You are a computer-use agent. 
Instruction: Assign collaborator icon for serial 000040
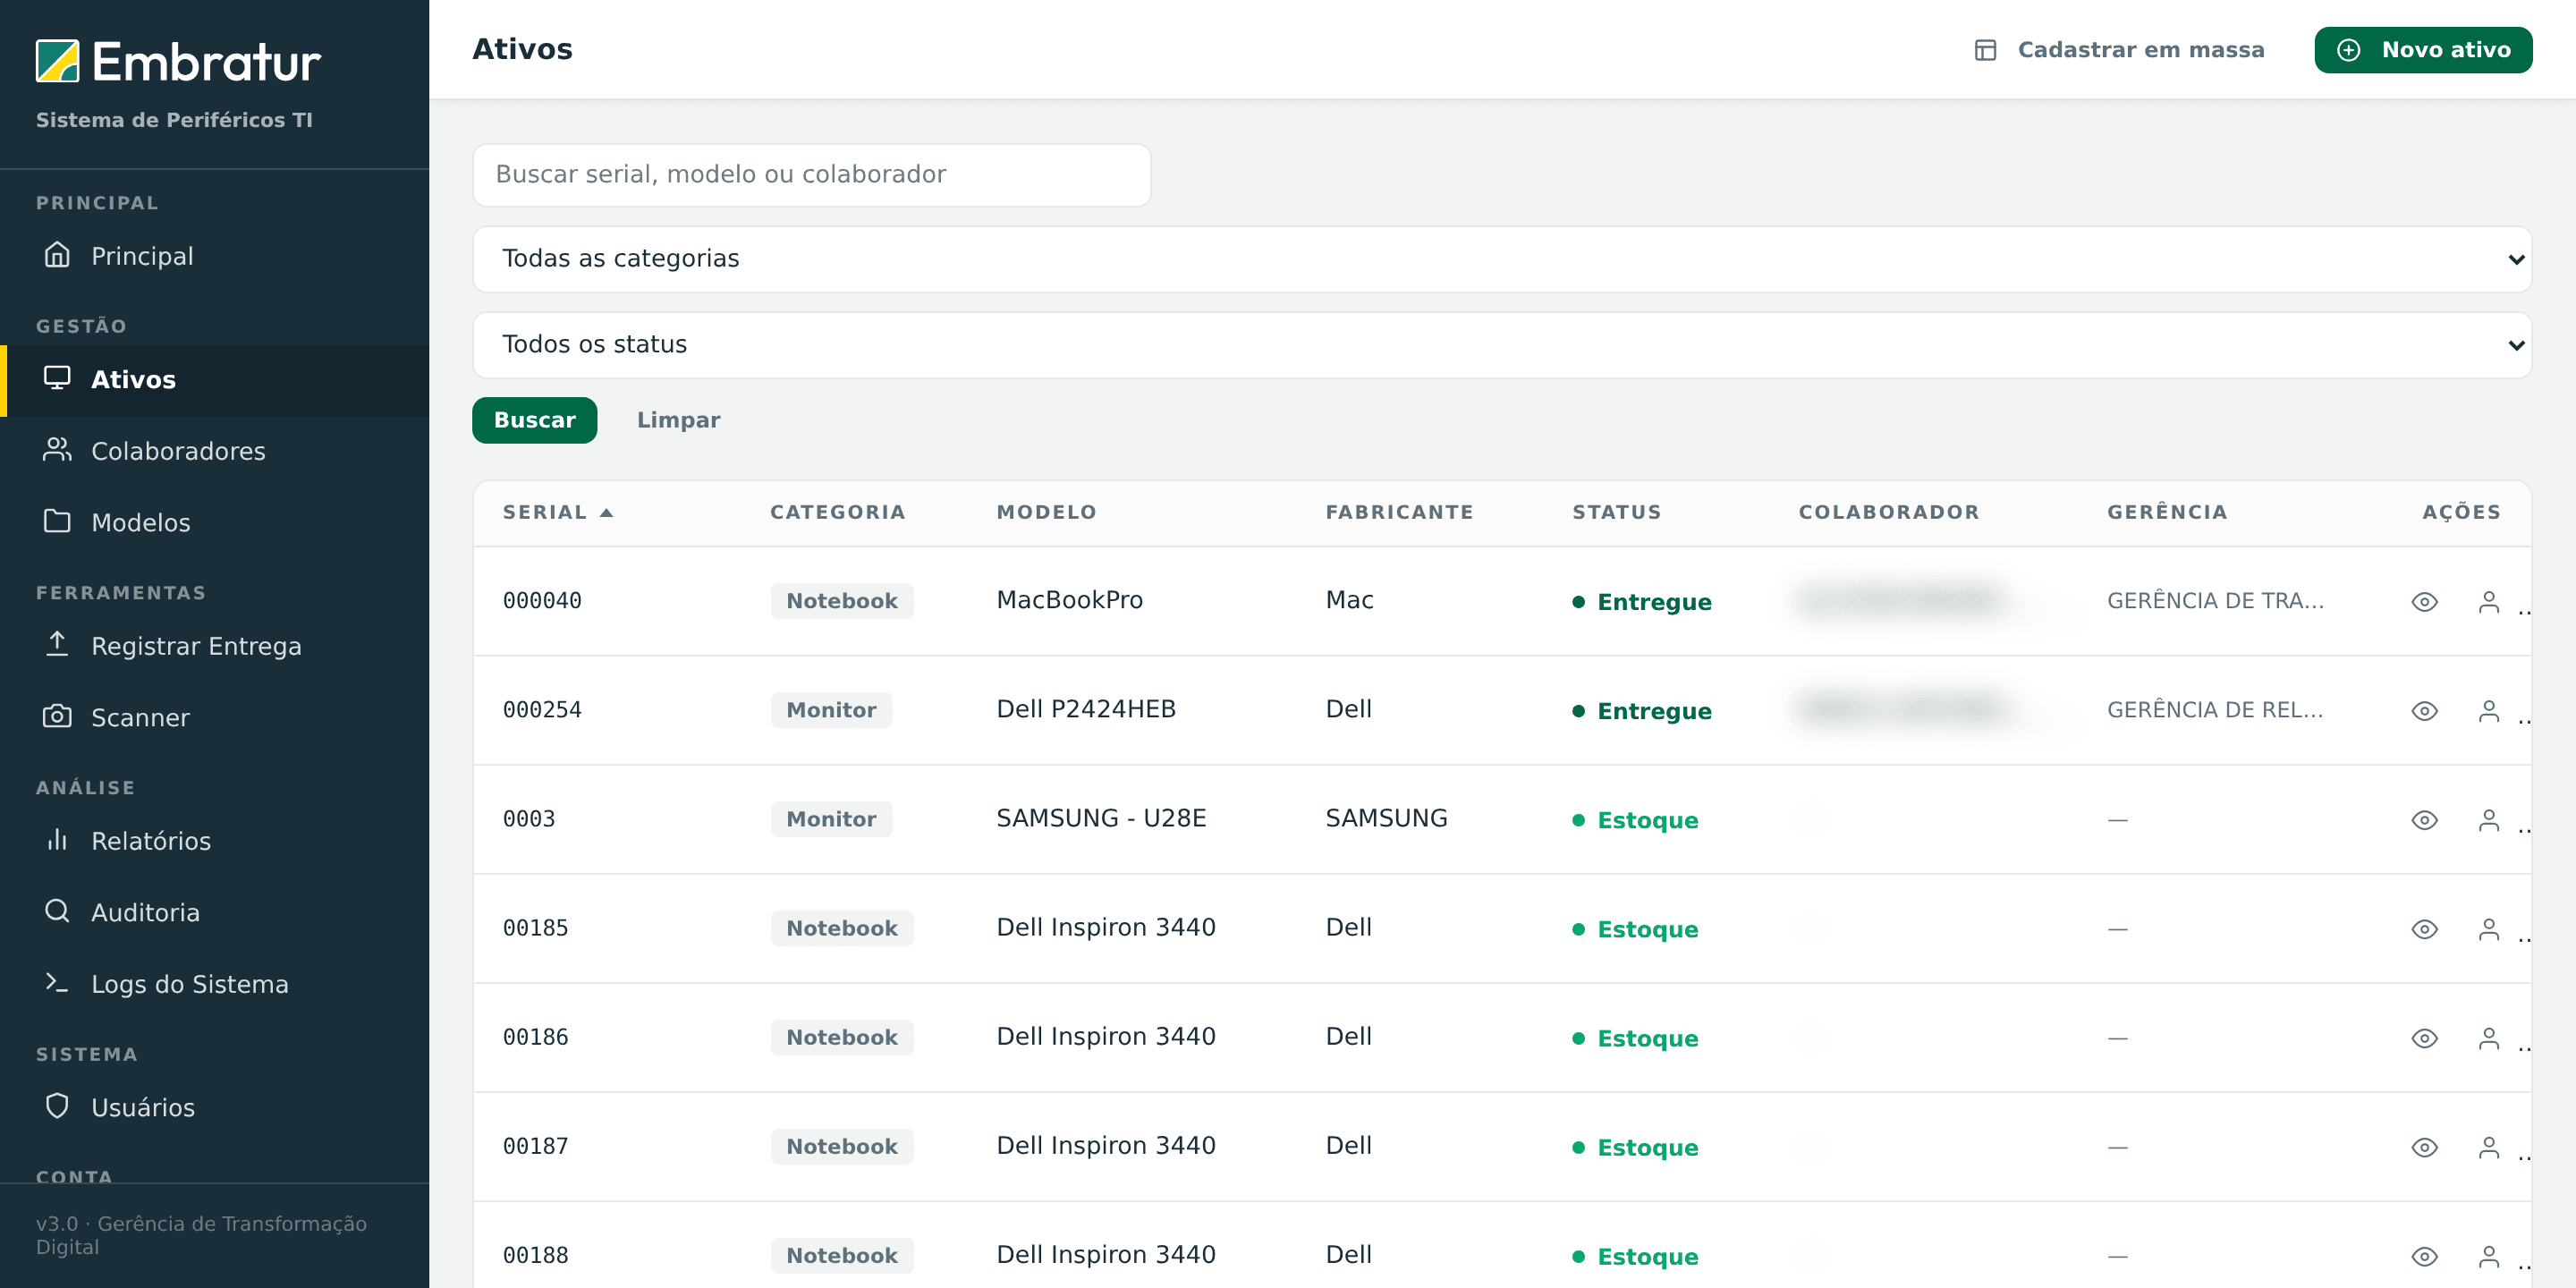(2488, 602)
